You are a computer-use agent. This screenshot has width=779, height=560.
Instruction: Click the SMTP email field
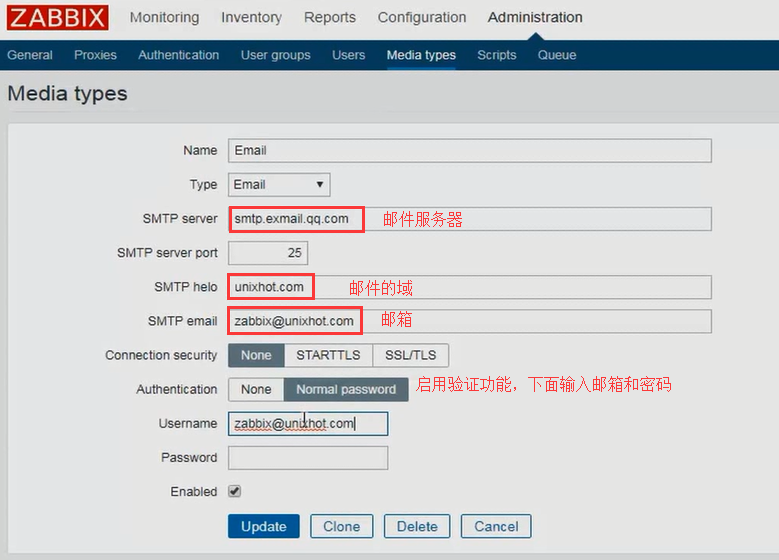pos(469,321)
